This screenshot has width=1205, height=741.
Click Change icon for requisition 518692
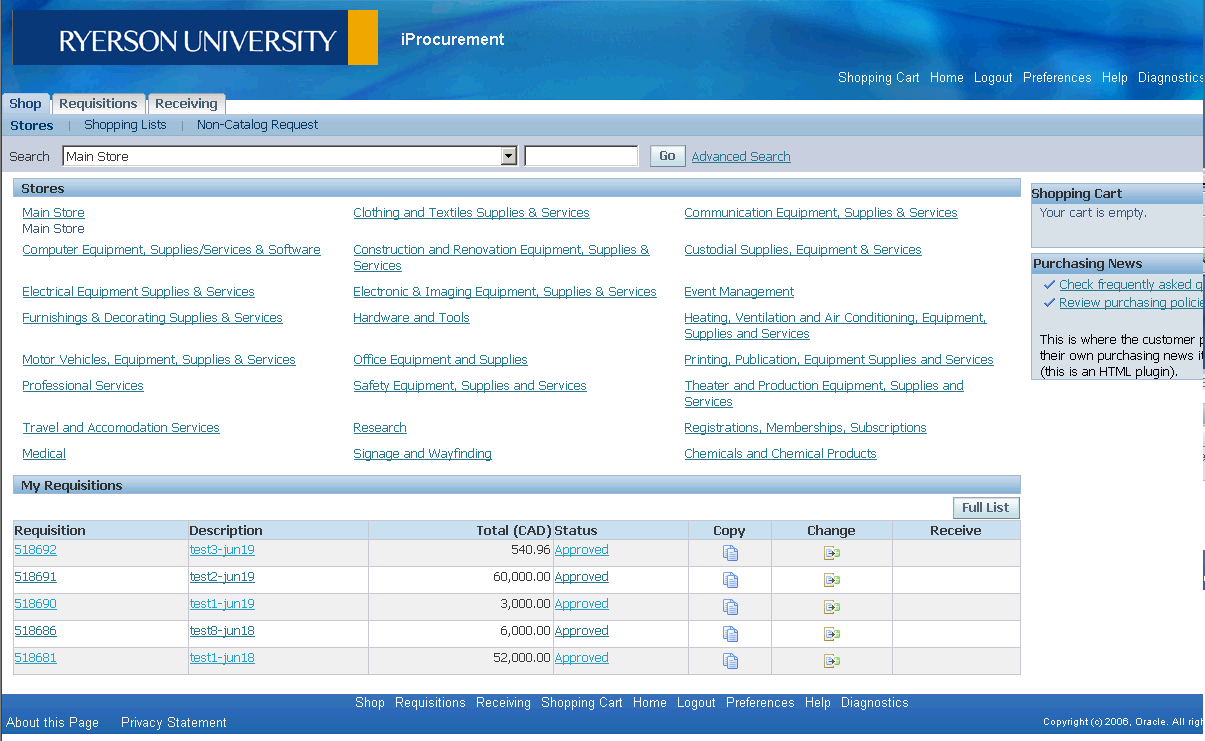click(831, 553)
